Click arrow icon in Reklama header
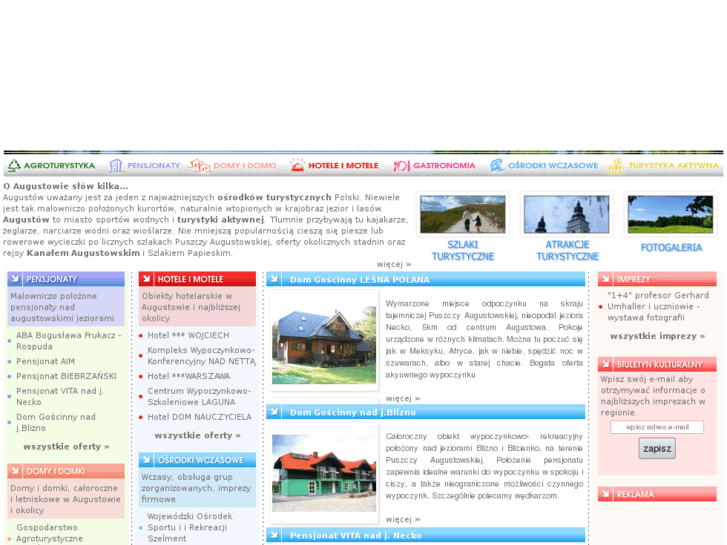727x545 pixels. 606,494
